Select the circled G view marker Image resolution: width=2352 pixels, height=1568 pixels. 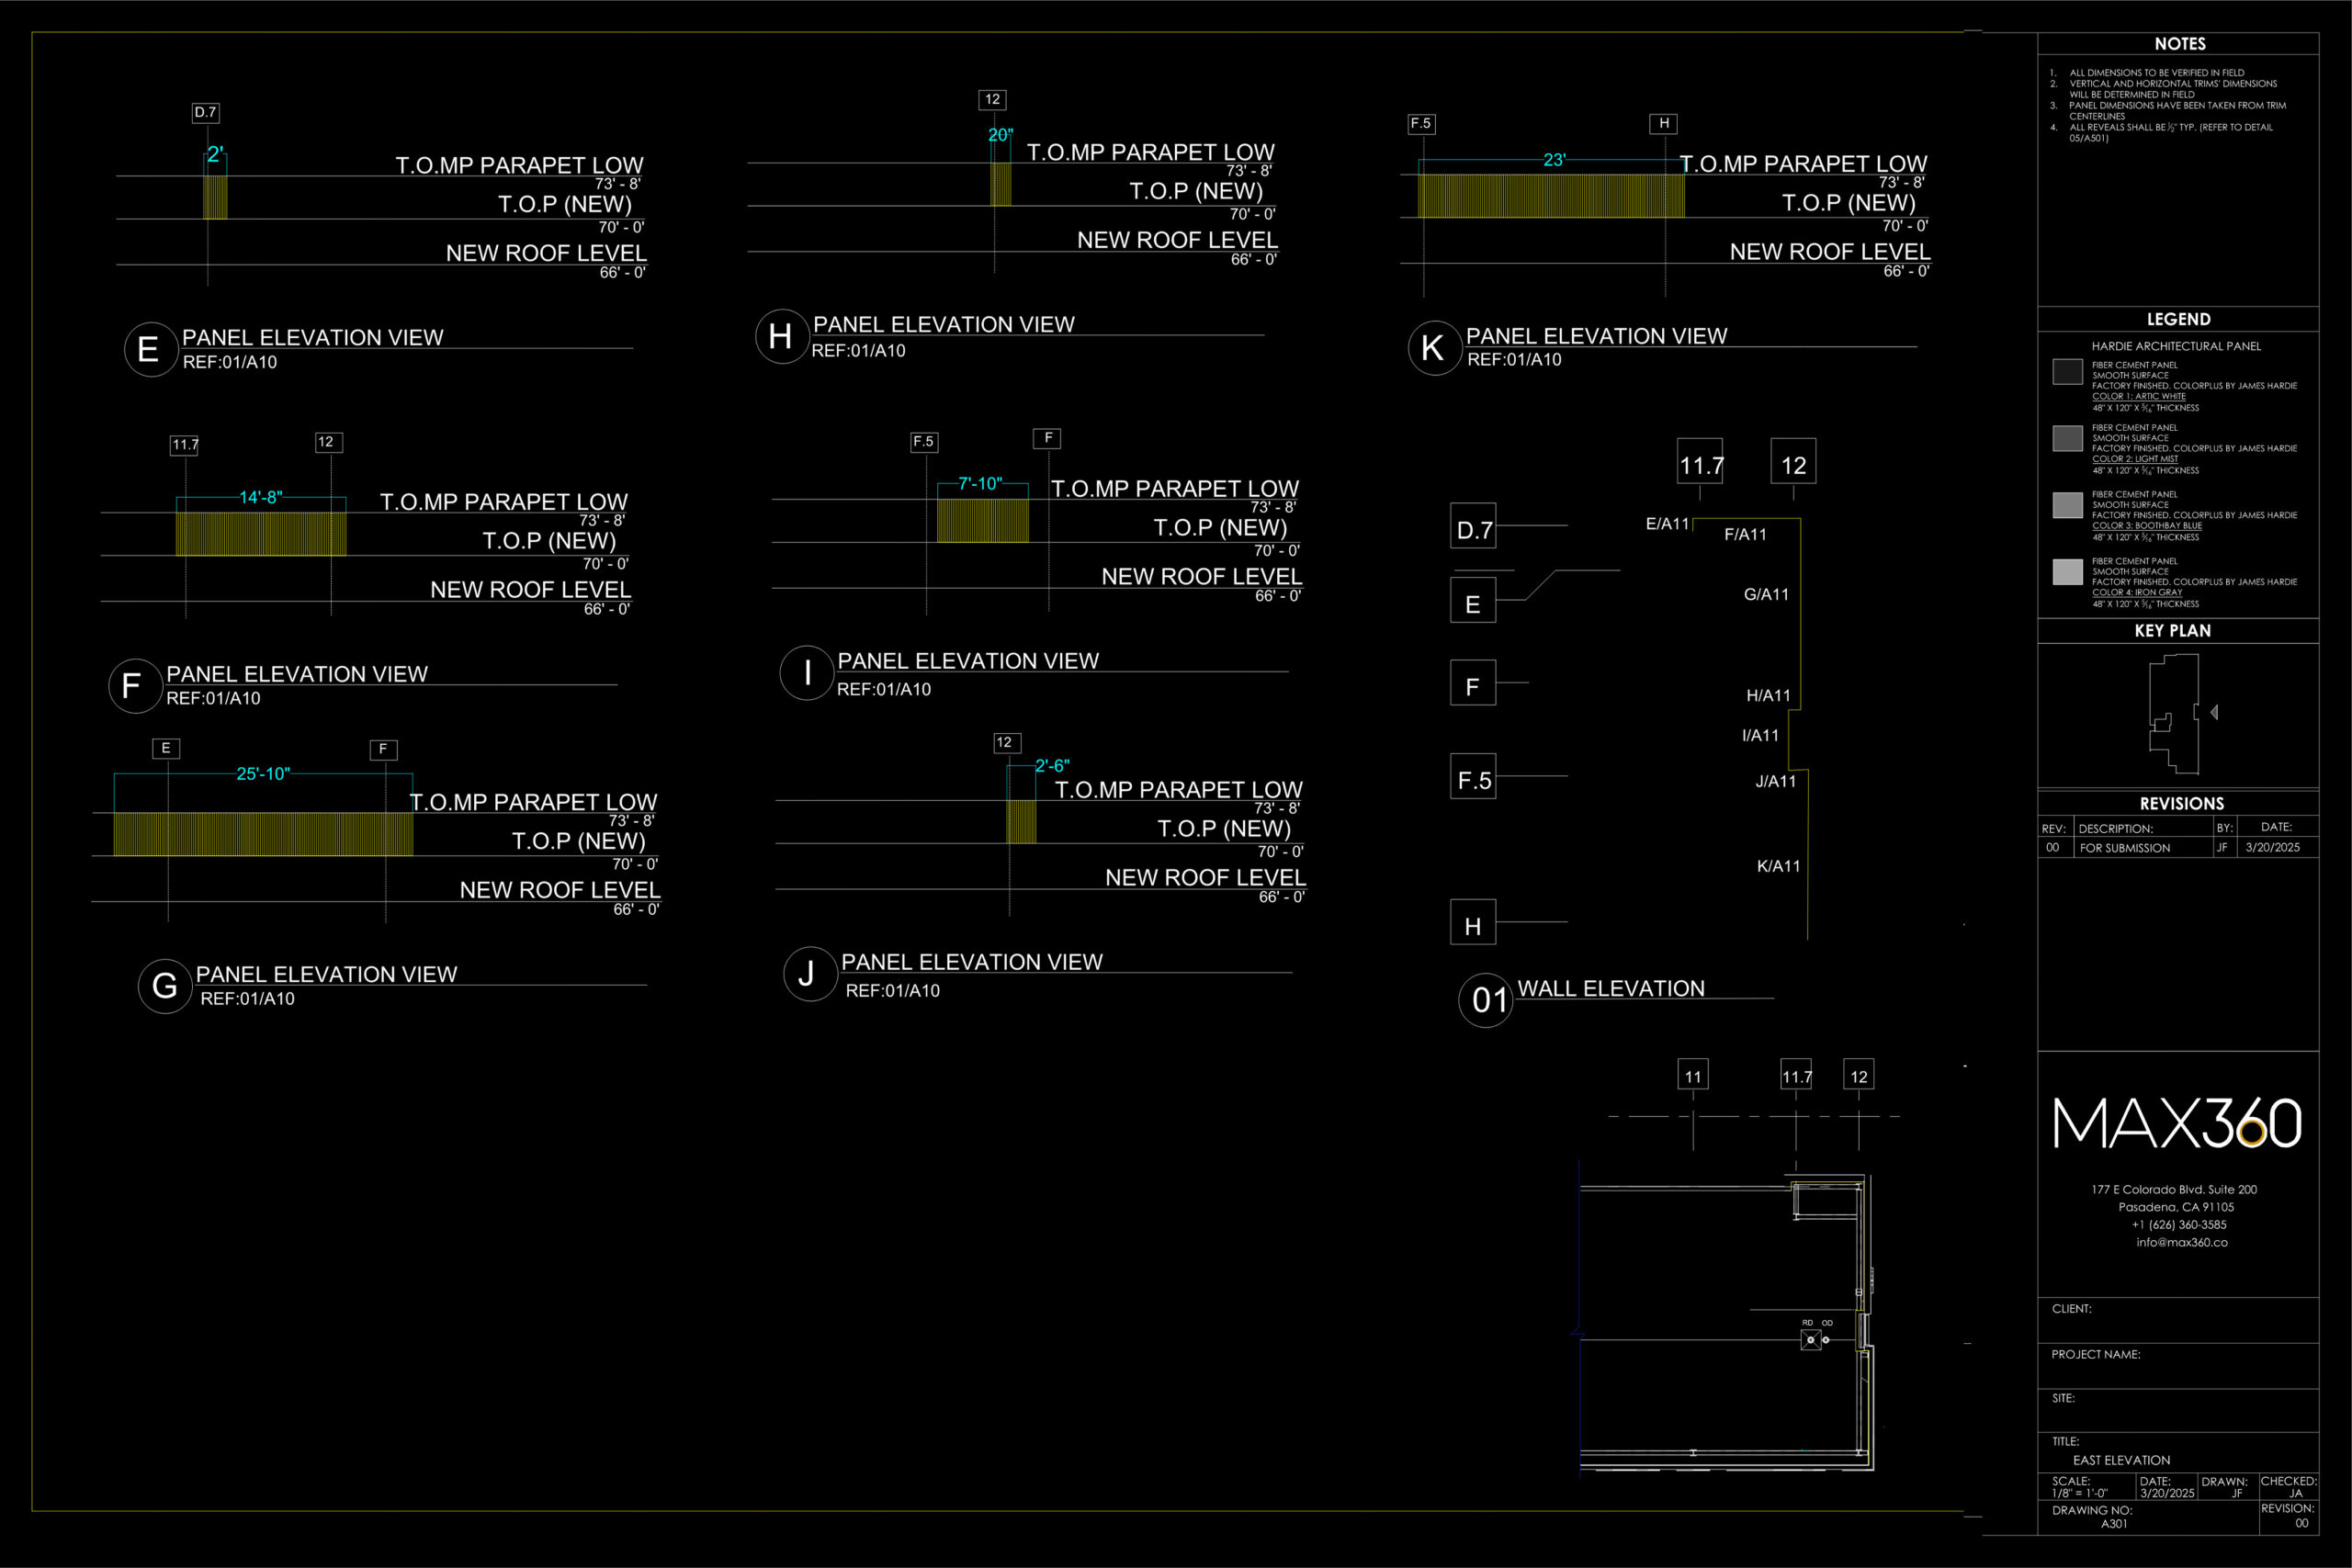pos(165,986)
